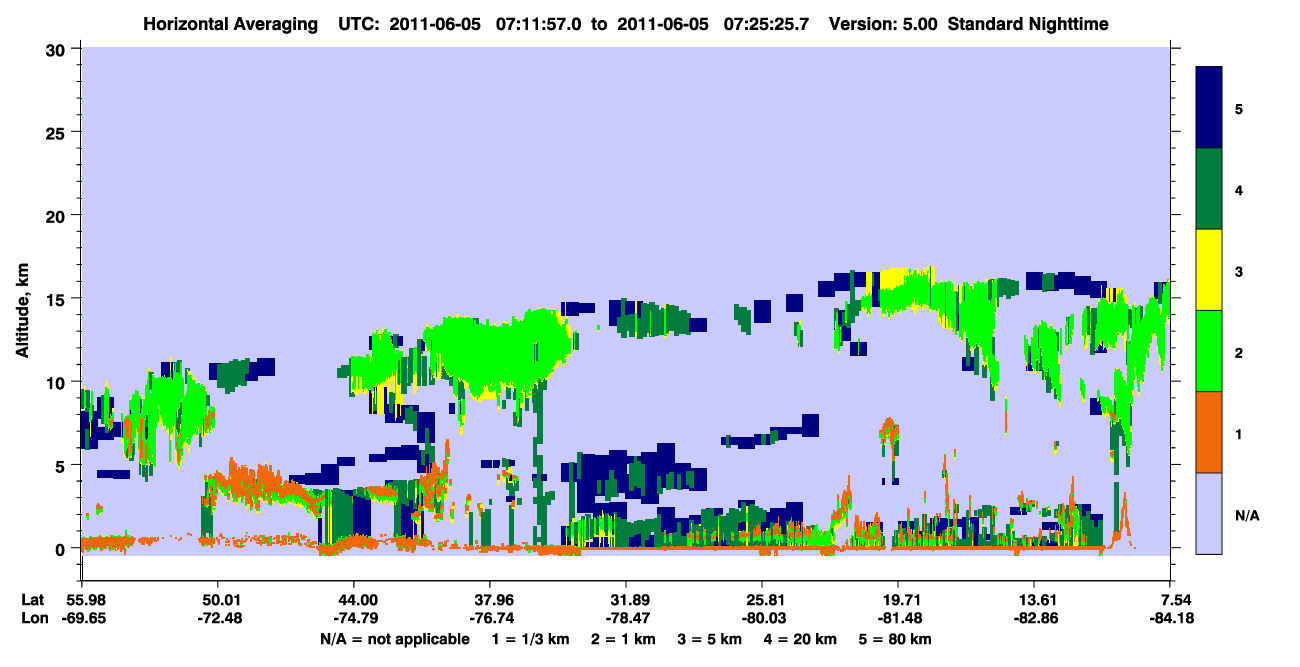Click the 25 km altitude tick label
Image resolution: width=1300 pixels, height=667 pixels.
(56, 132)
